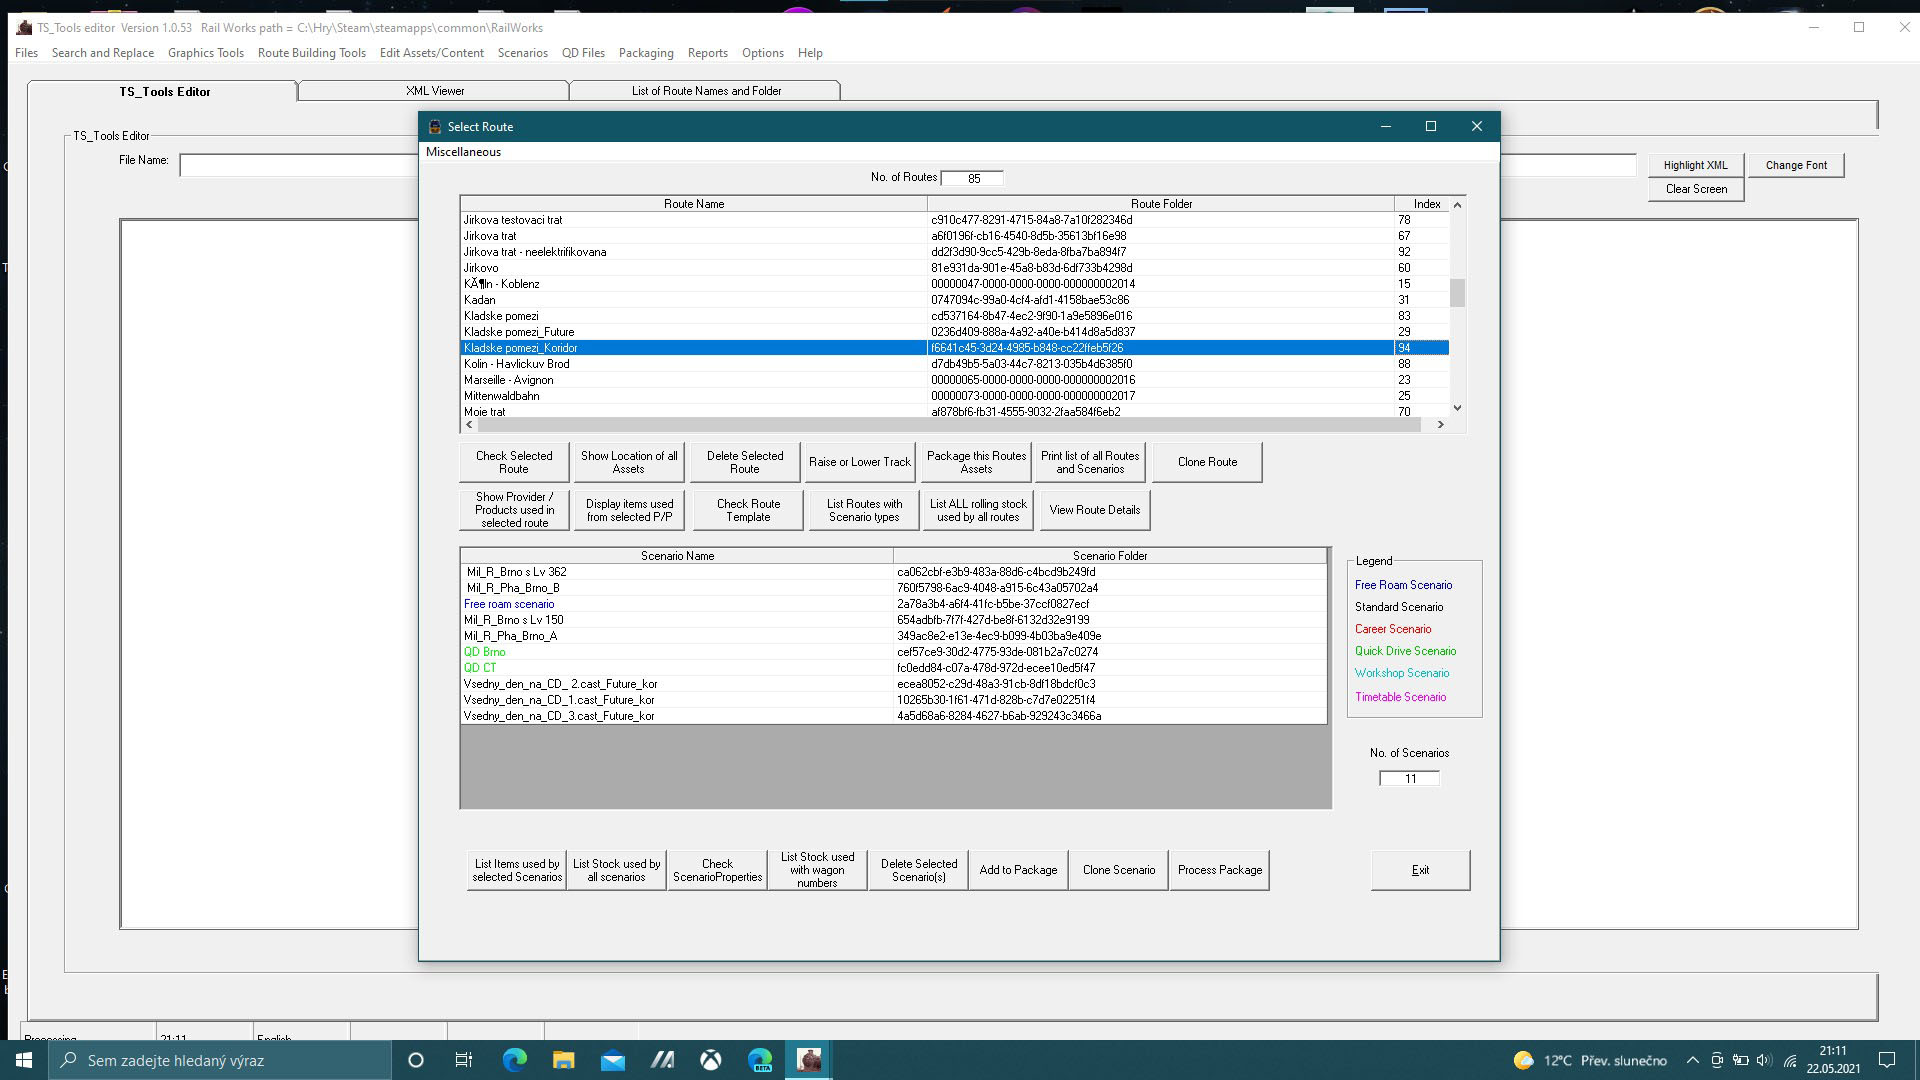The height and width of the screenshot is (1080, 1920).
Task: Click Show Location of all Assets
Action: click(629, 462)
